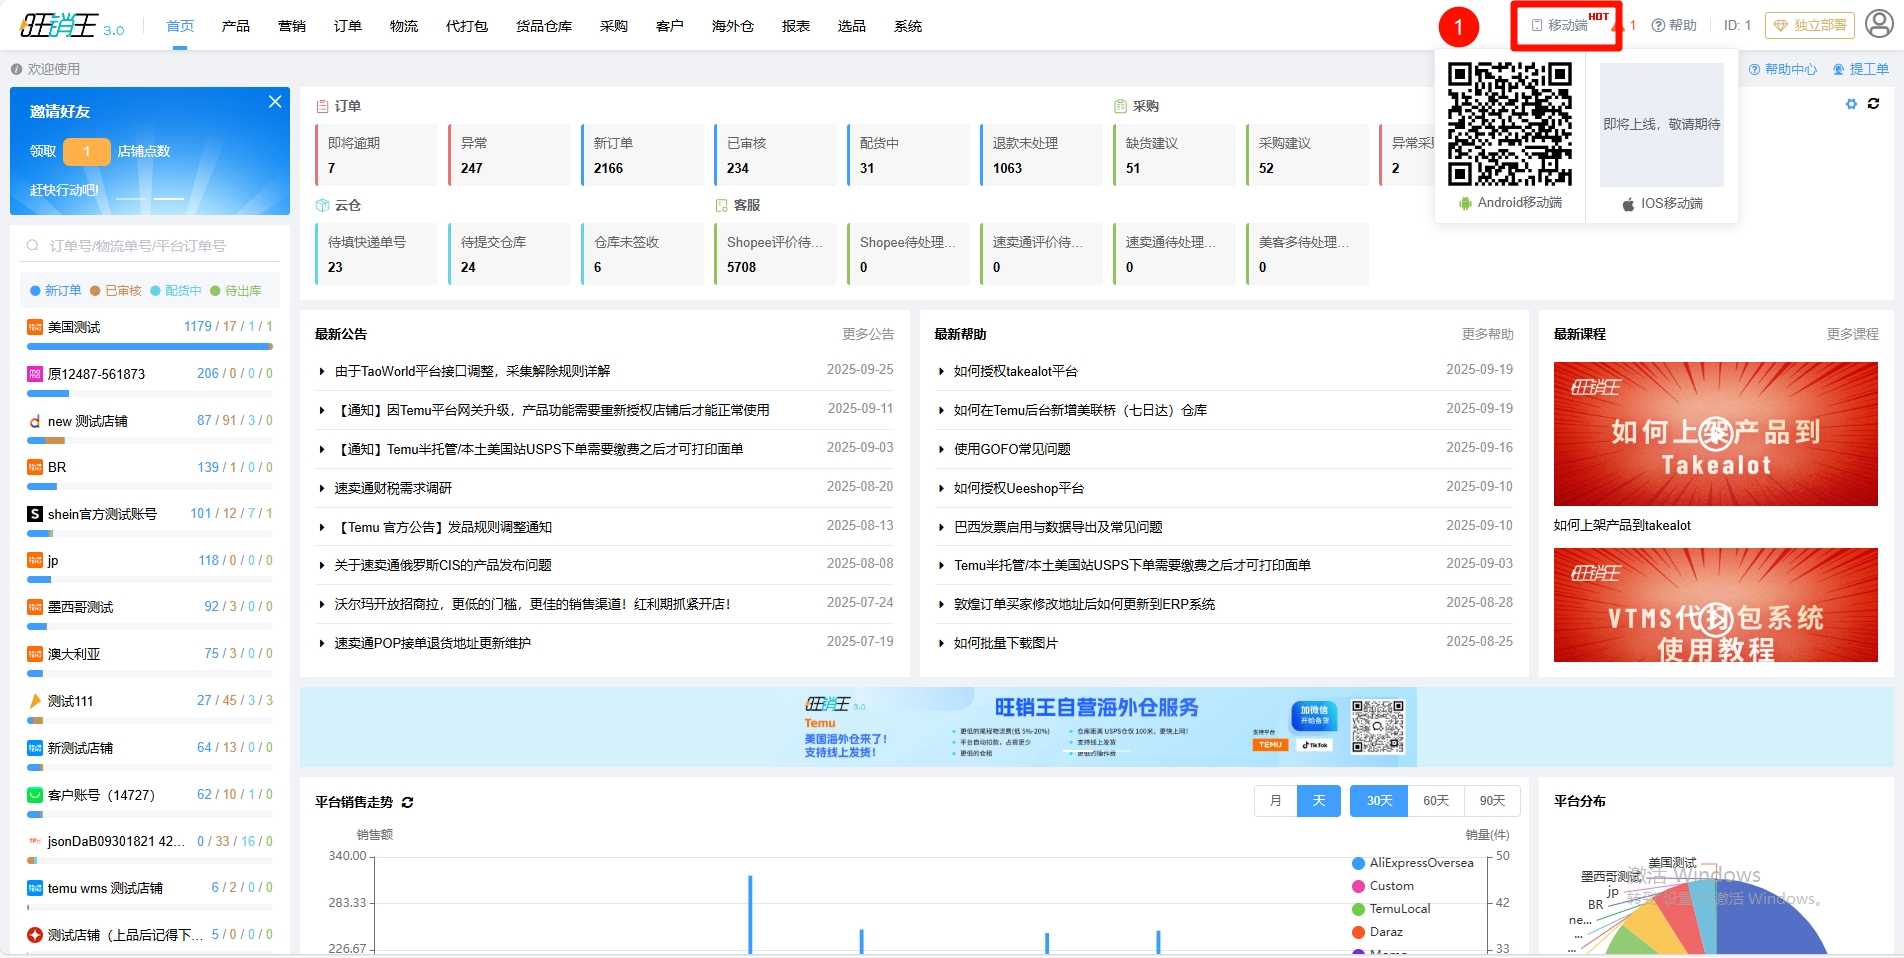Open the 物流 menu
Viewport: 1904px width, 958px height.
[404, 26]
